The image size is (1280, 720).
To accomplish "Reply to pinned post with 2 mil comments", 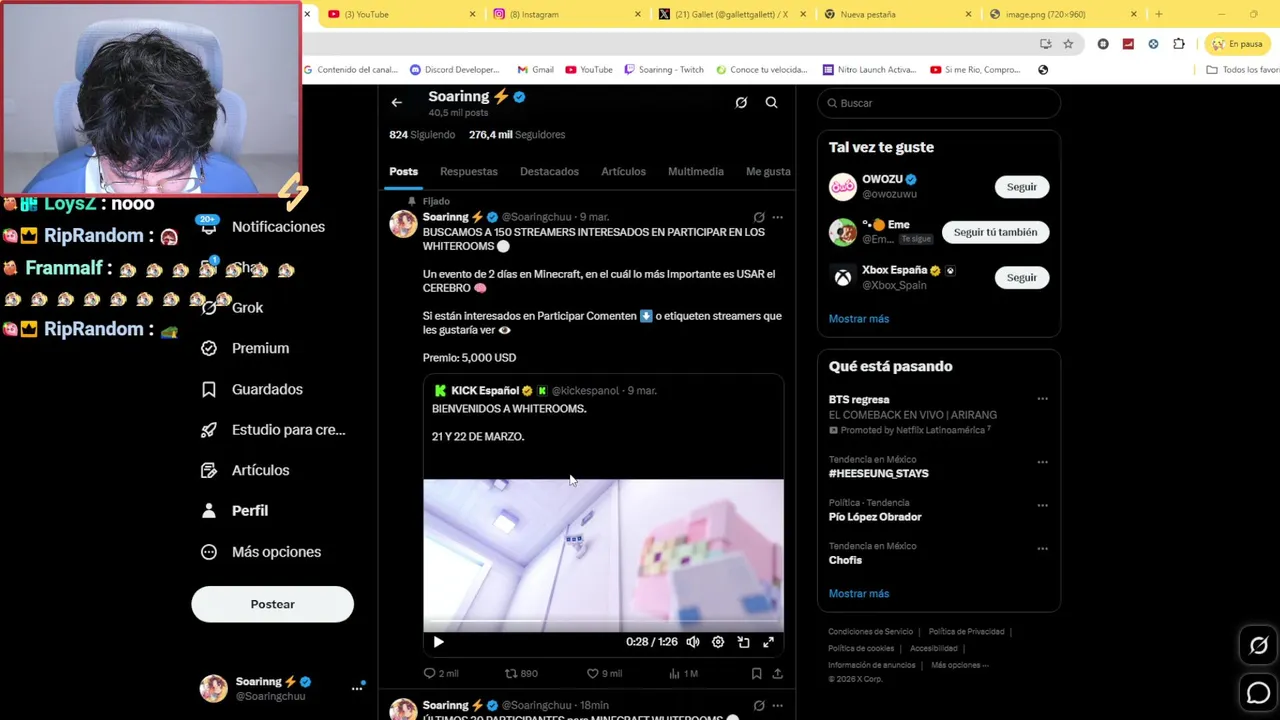I will (x=441, y=674).
